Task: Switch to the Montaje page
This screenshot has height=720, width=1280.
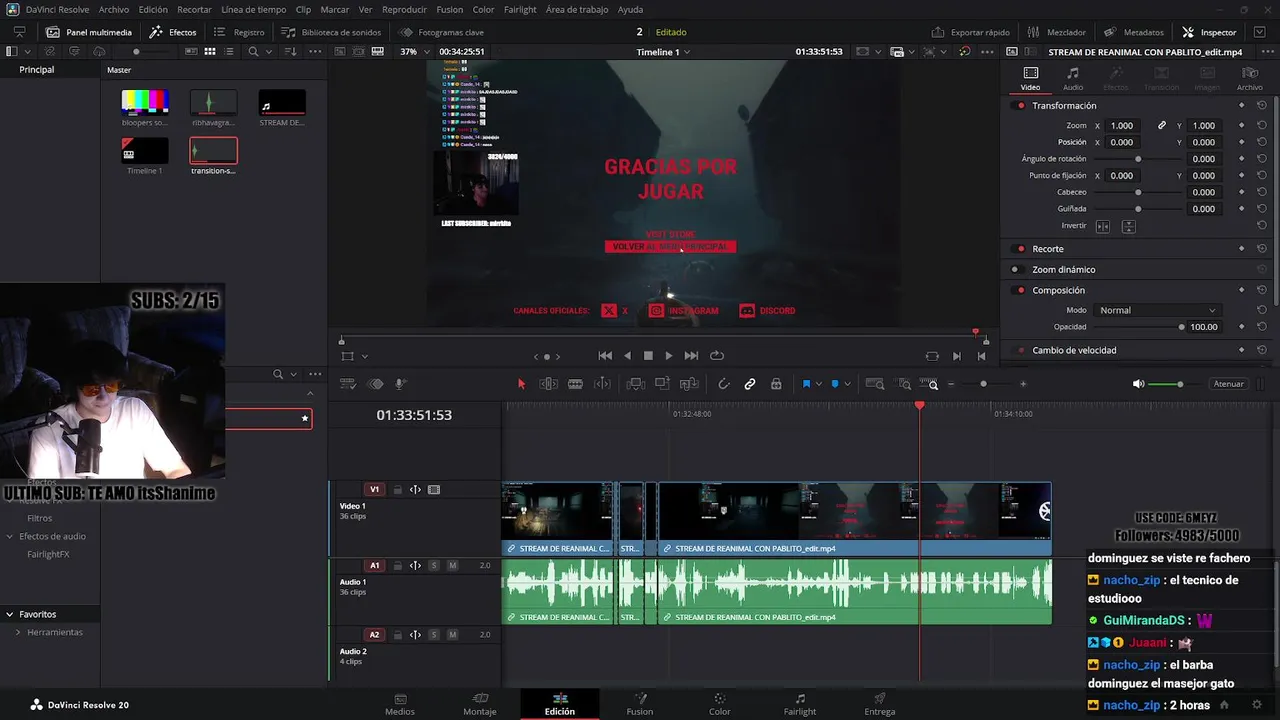Action: (480, 704)
